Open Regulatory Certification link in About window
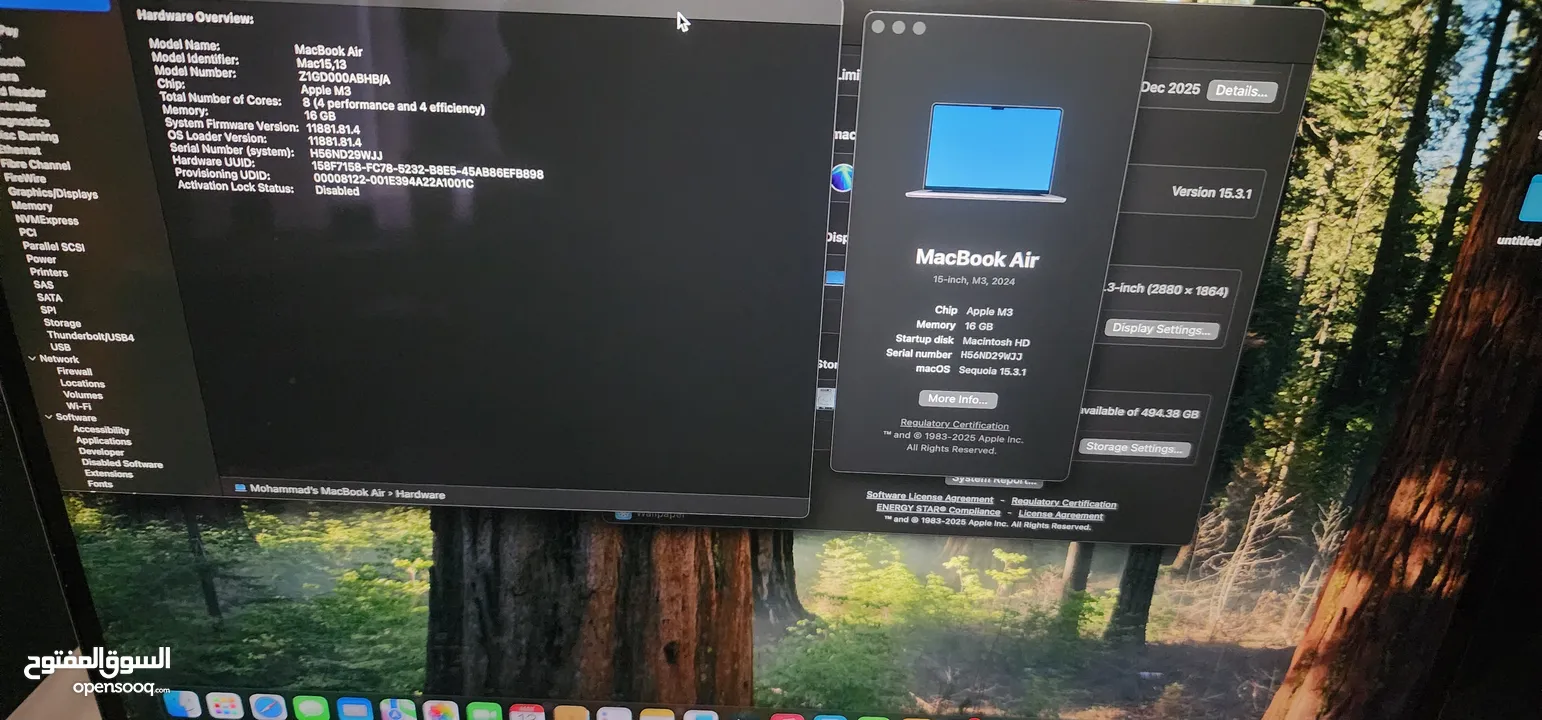Screen dimensions: 1542x720 pos(954,425)
